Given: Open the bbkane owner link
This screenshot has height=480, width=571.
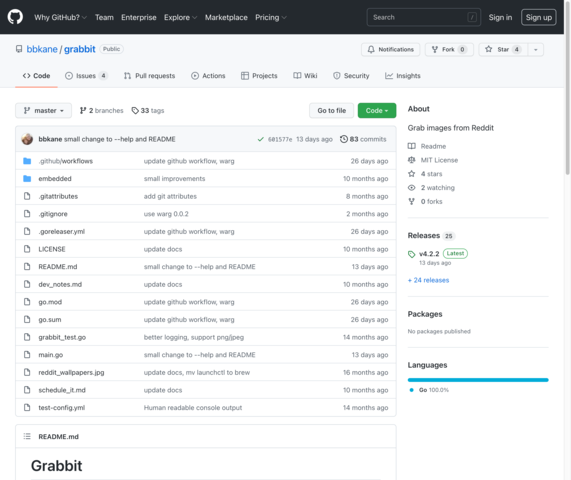Looking at the screenshot, I should click(42, 49).
